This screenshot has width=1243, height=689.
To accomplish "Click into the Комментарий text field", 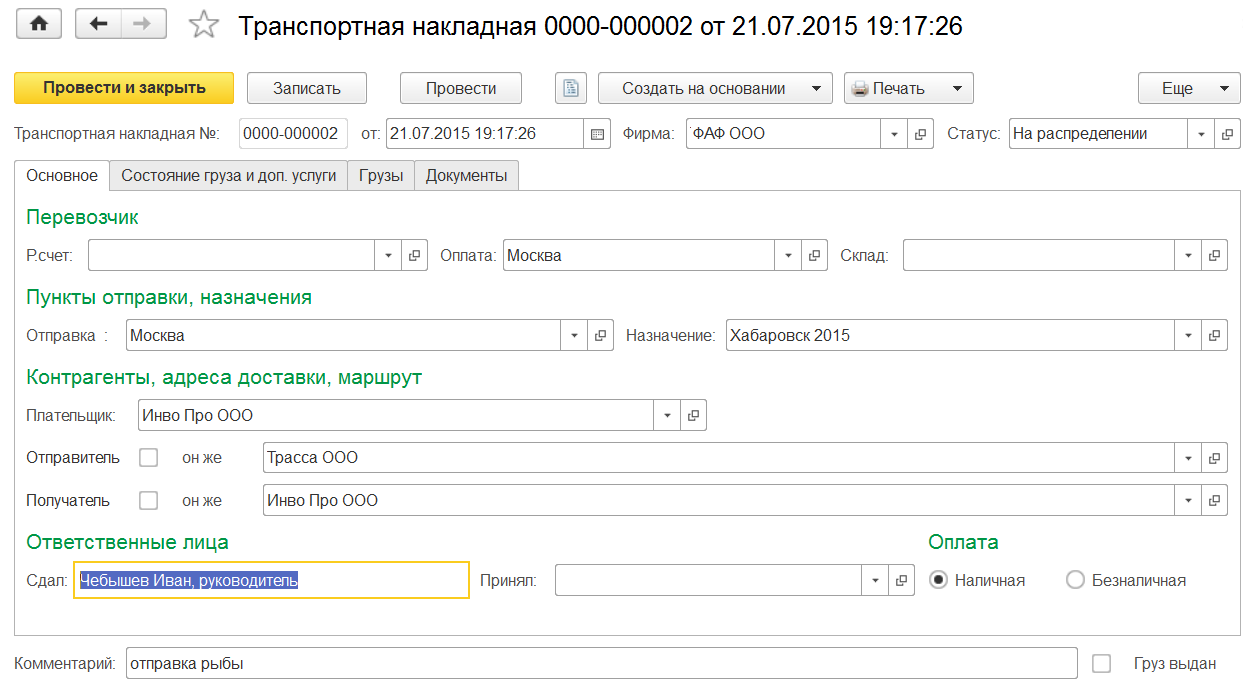I will click(600, 663).
